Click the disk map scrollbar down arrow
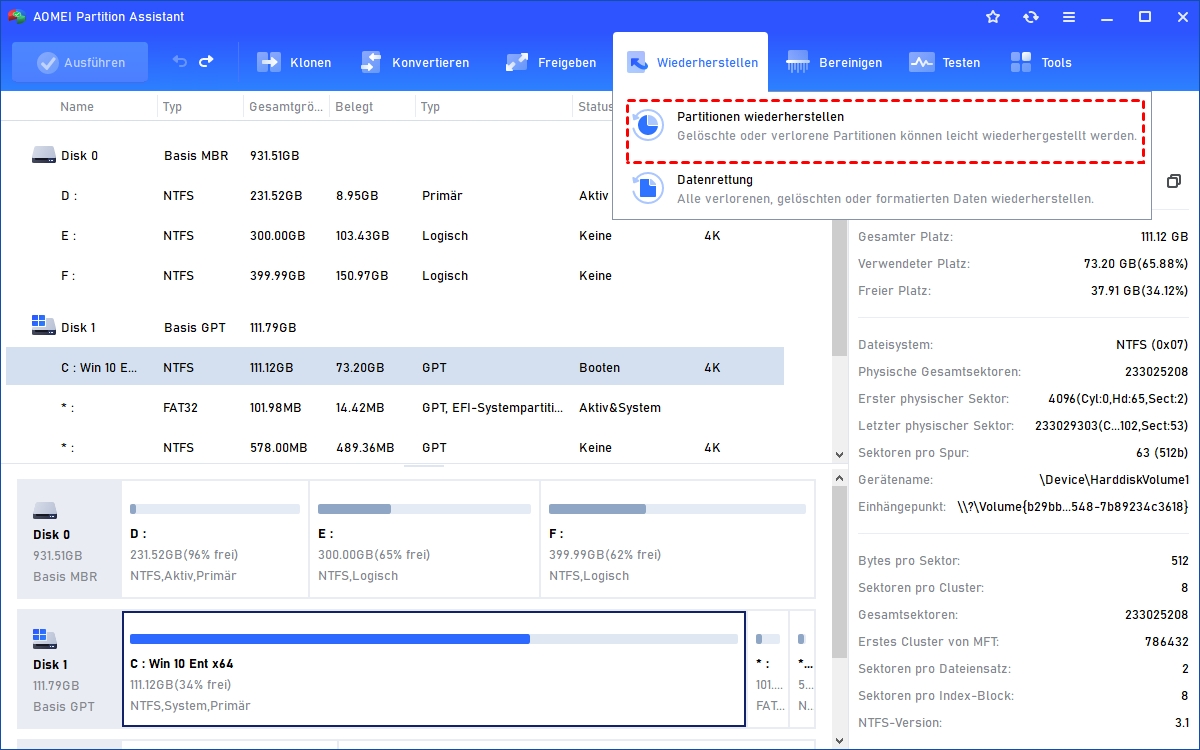 pyautogui.click(x=839, y=741)
